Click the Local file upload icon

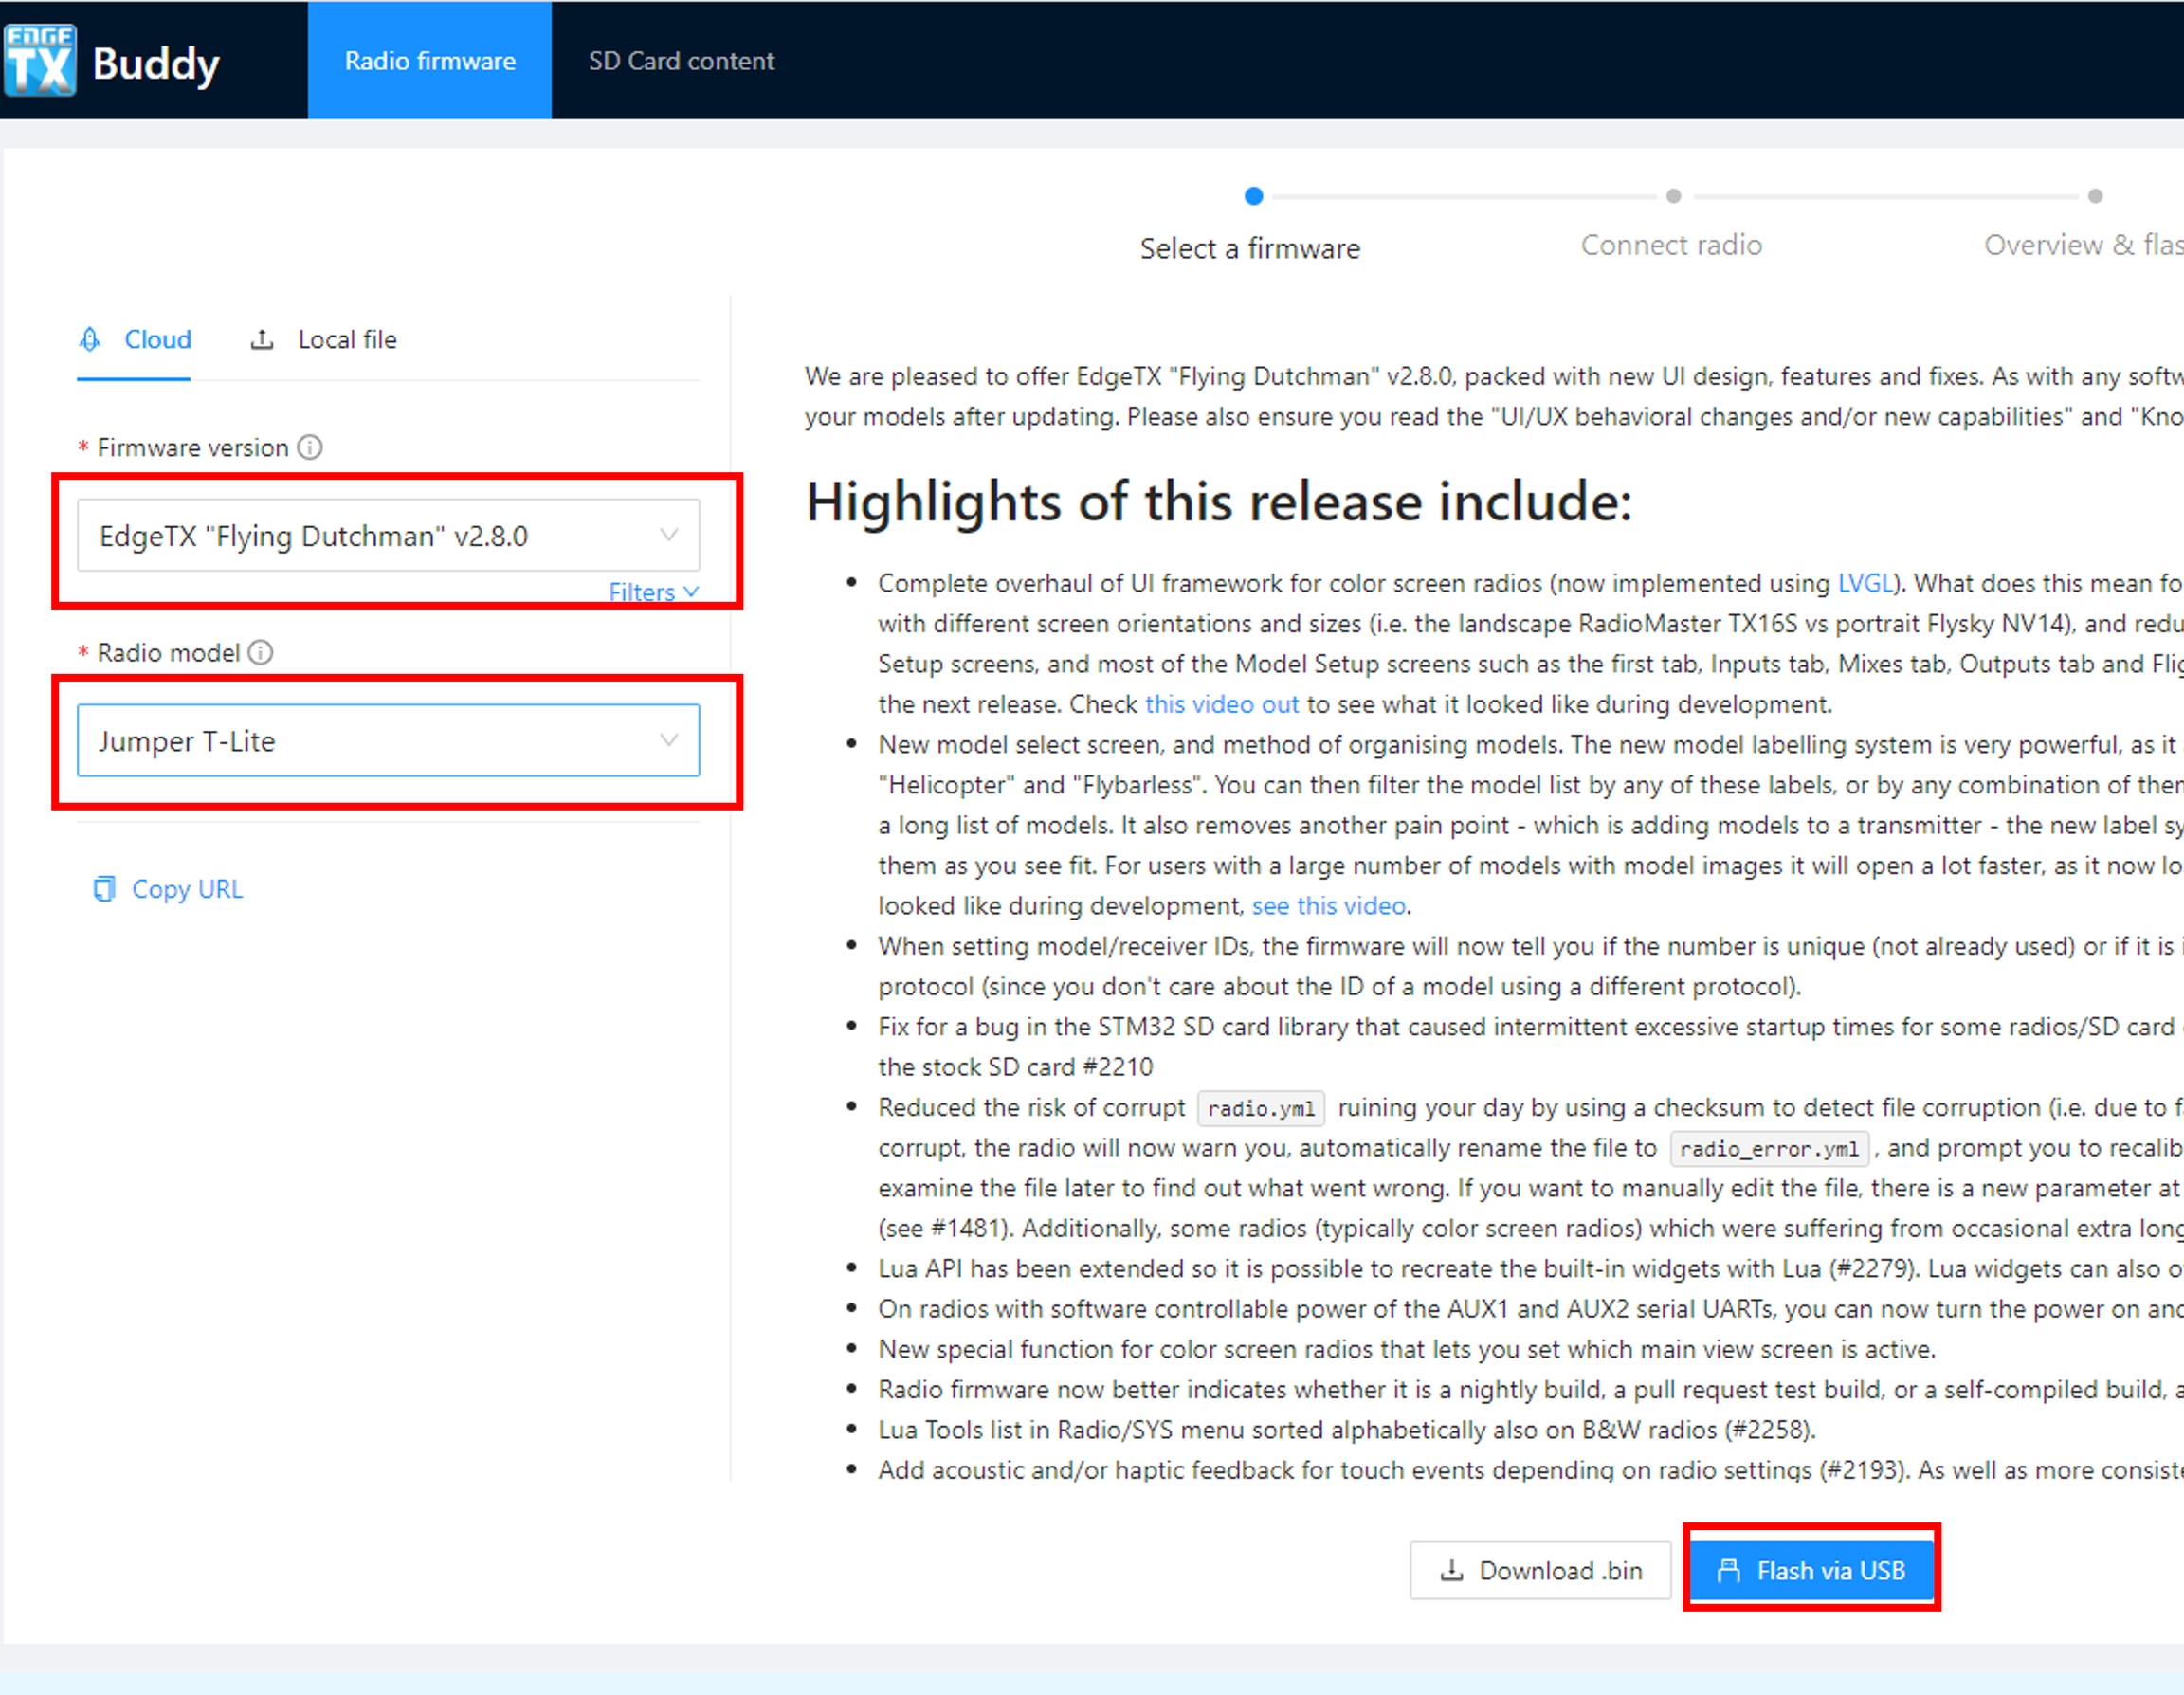tap(262, 340)
